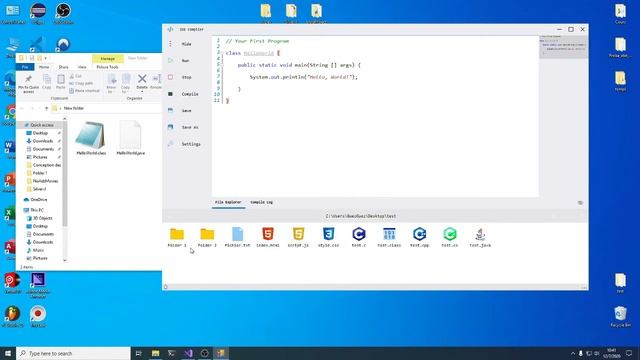Viewport: 640px width, 360px height.
Task: Click the Delete X icon in the ribbon
Action: click(x=142, y=78)
